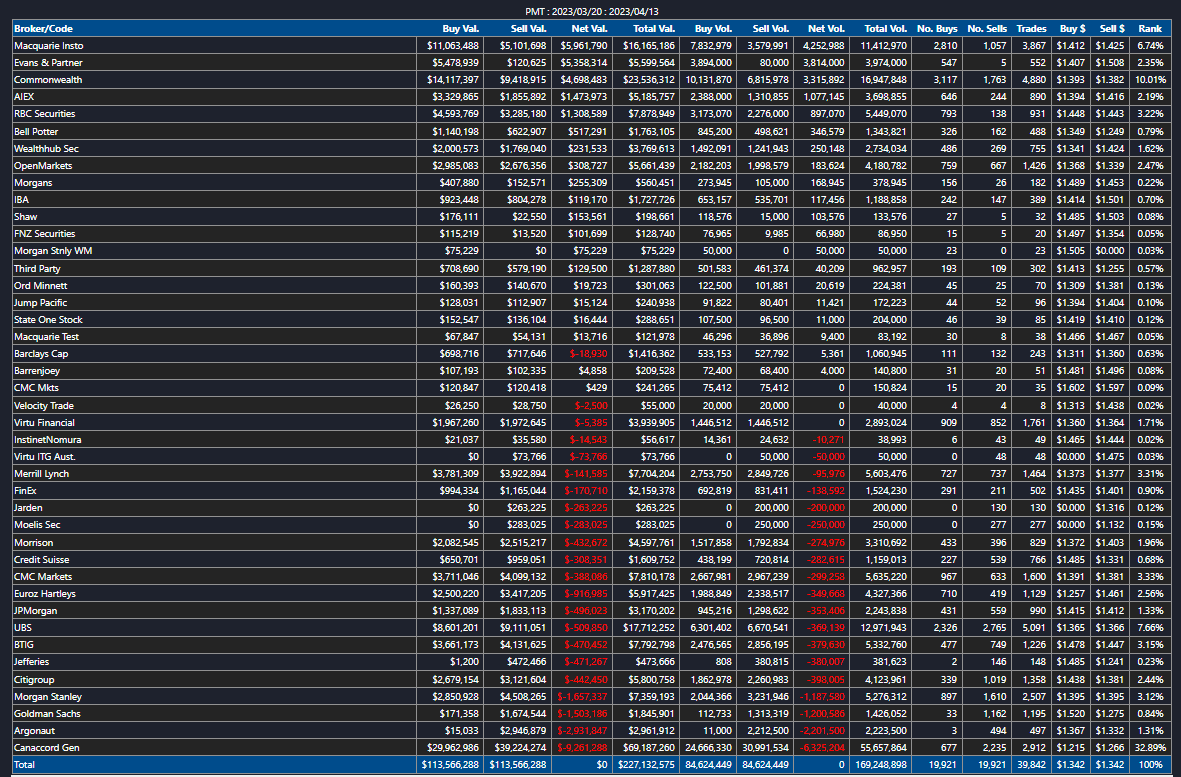Screen dimensions: 1181x777
Task: Select the Jefferies broker name
Action: coord(32,662)
